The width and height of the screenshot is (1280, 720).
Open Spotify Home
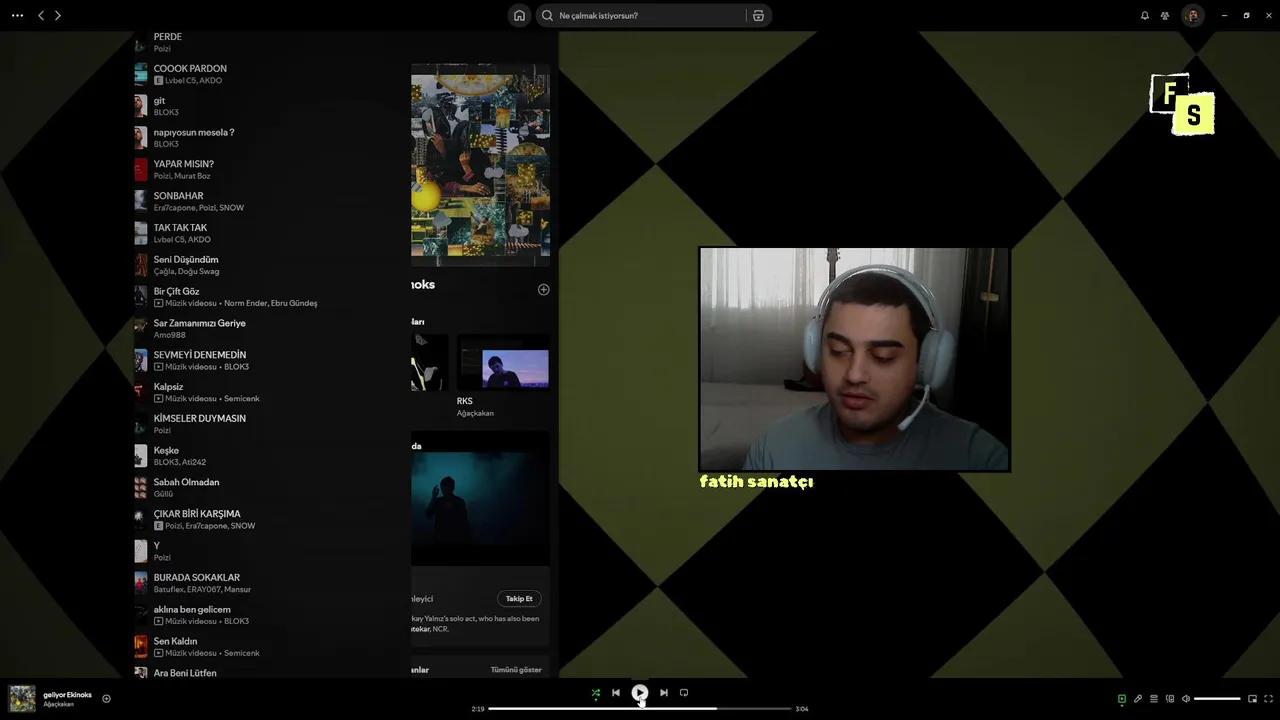(519, 15)
